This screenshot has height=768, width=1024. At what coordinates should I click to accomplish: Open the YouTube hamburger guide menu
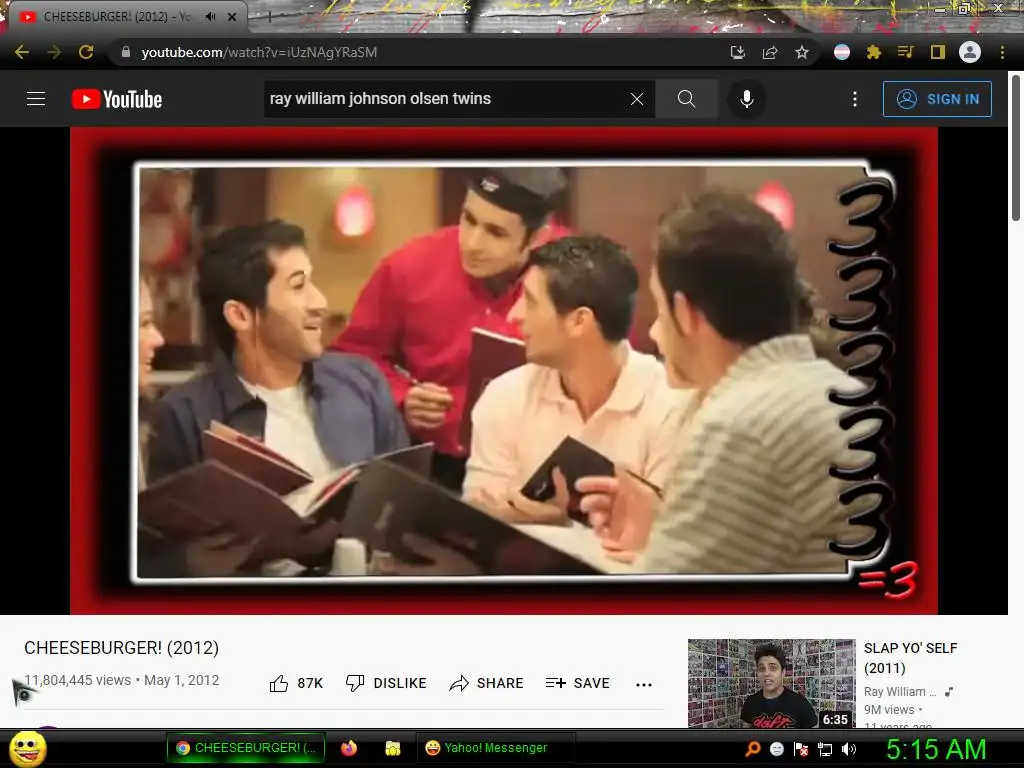tap(36, 99)
